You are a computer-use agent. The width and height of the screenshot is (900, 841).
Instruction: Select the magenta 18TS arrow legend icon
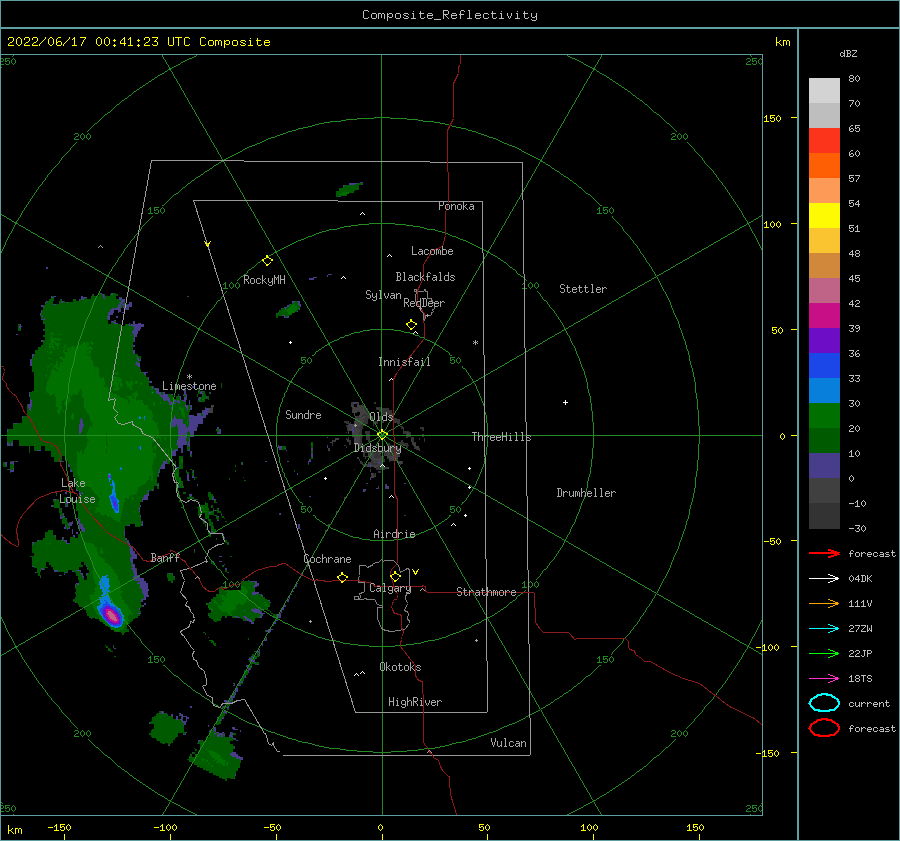(824, 679)
